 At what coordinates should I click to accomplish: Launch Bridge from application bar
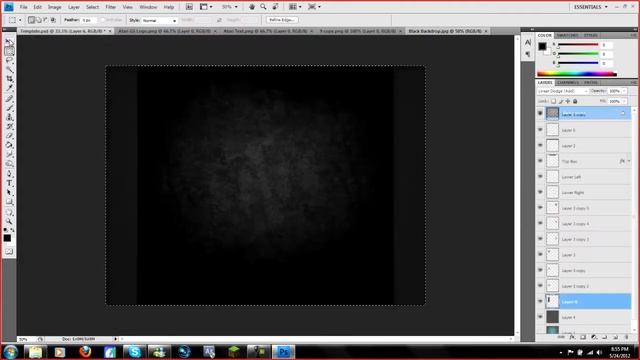click(x=189, y=7)
